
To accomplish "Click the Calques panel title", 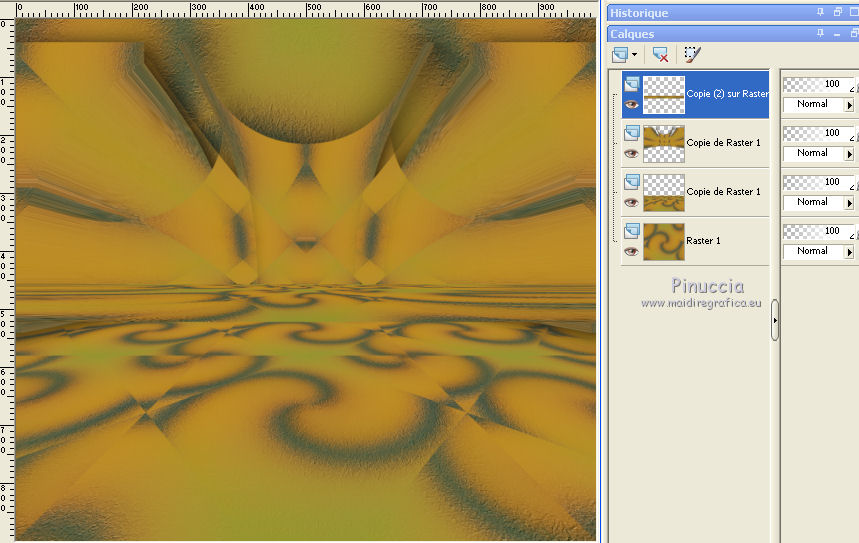I will click(632, 34).
